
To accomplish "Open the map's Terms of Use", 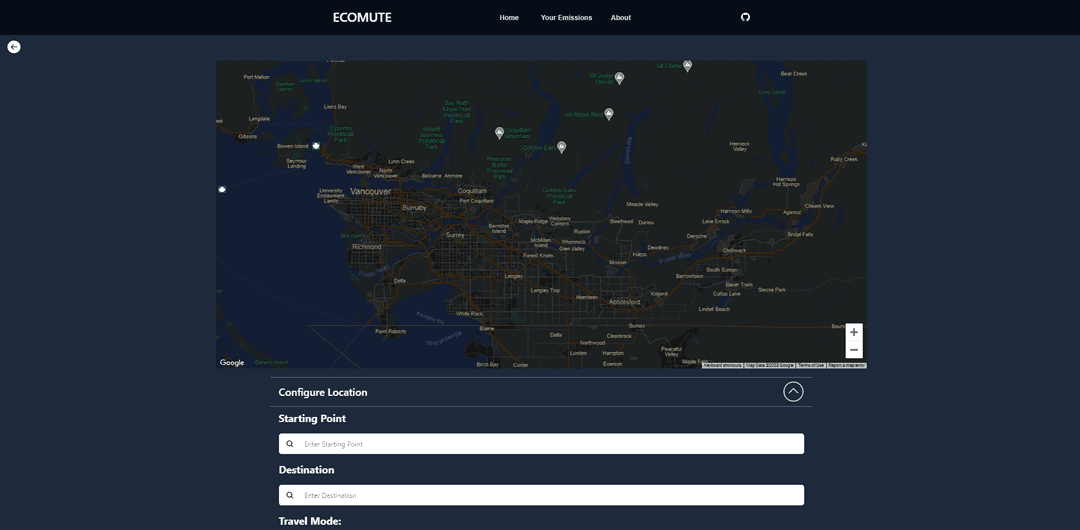I will (x=811, y=365).
